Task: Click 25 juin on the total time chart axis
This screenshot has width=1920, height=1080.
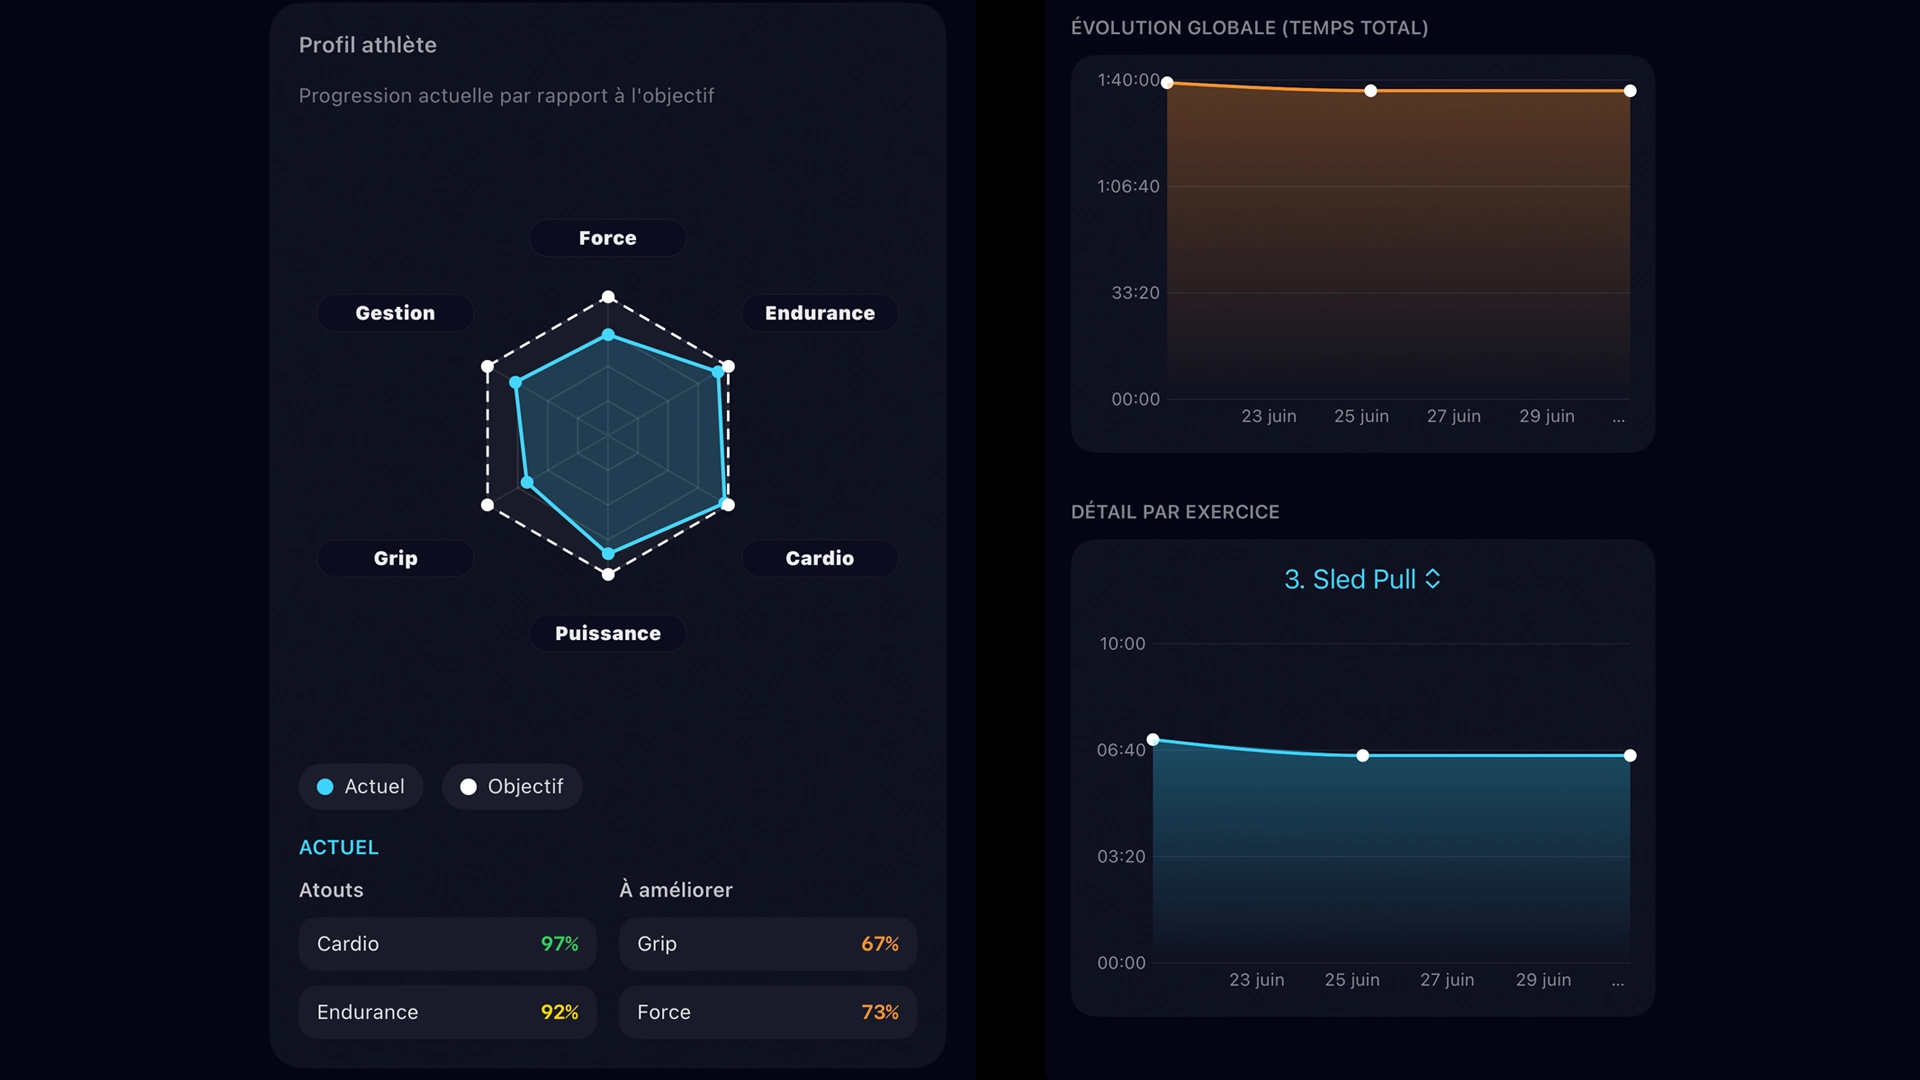Action: [x=1361, y=416]
